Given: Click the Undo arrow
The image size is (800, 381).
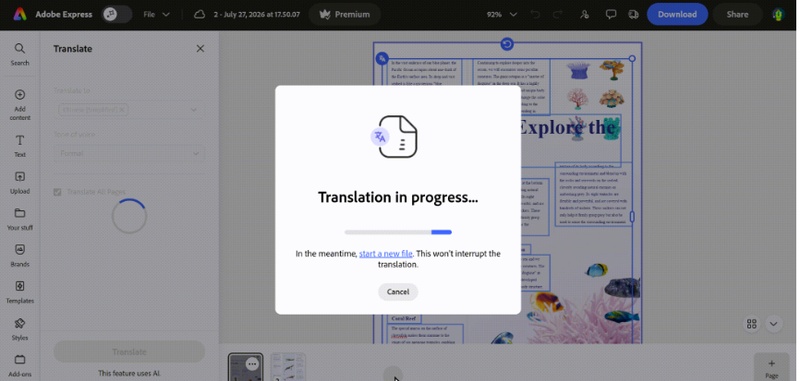Looking at the screenshot, I should click(535, 14).
